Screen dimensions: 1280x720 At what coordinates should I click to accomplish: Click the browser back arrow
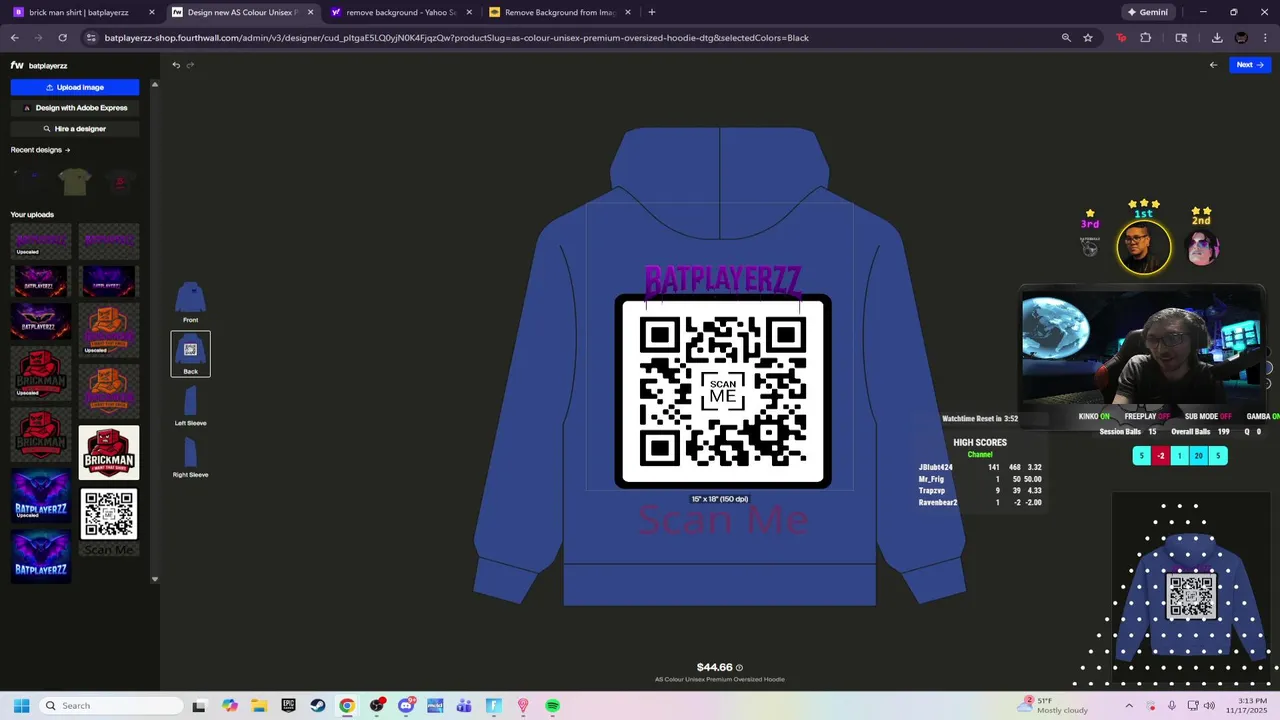coord(14,38)
